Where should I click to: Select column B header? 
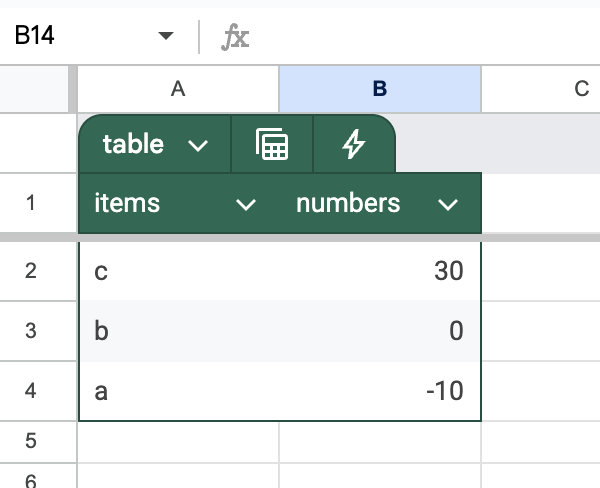pos(380,89)
